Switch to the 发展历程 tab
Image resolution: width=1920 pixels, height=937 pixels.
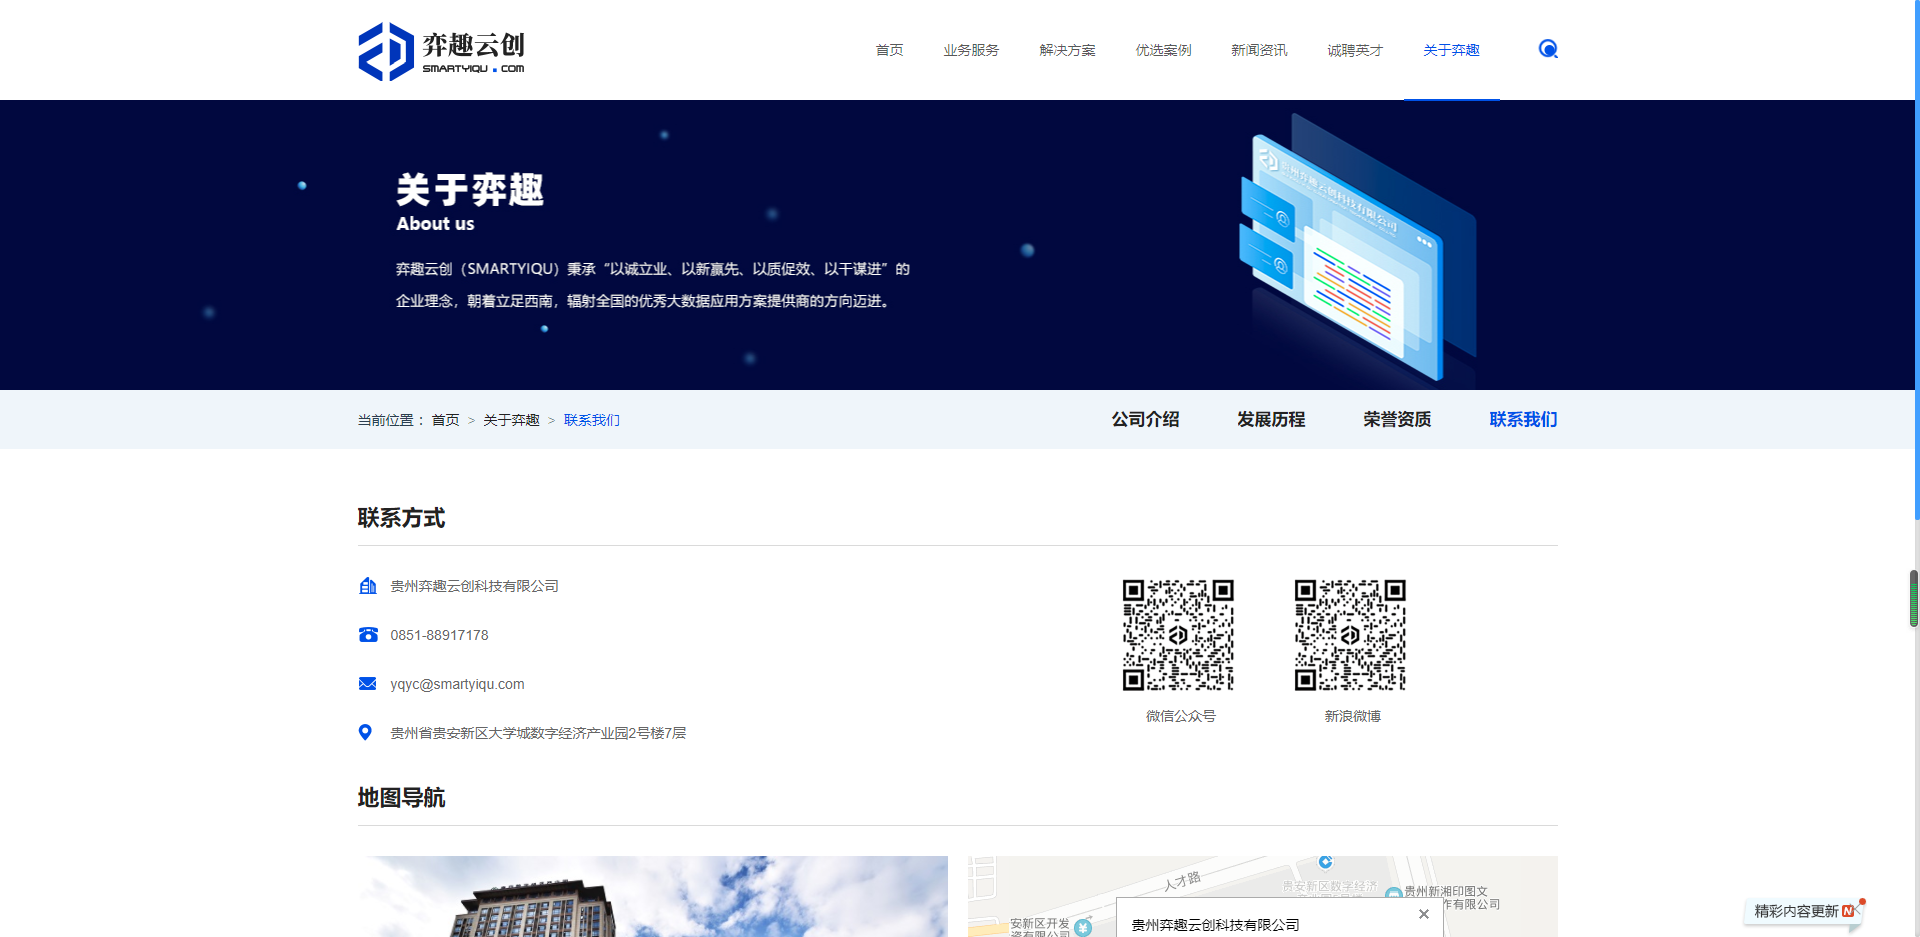[1271, 419]
